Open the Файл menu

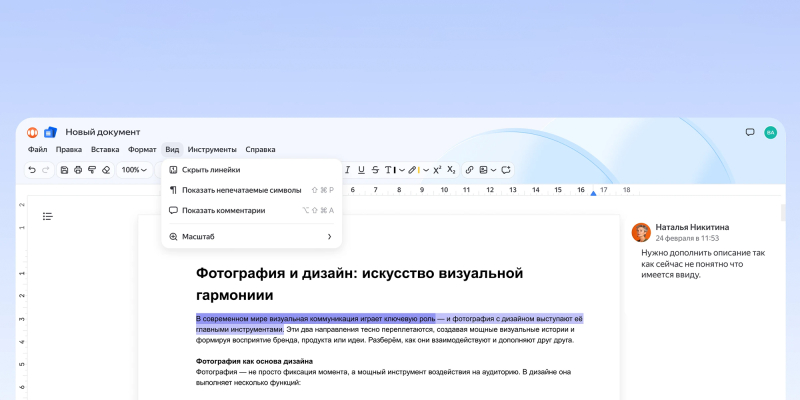pyautogui.click(x=37, y=149)
